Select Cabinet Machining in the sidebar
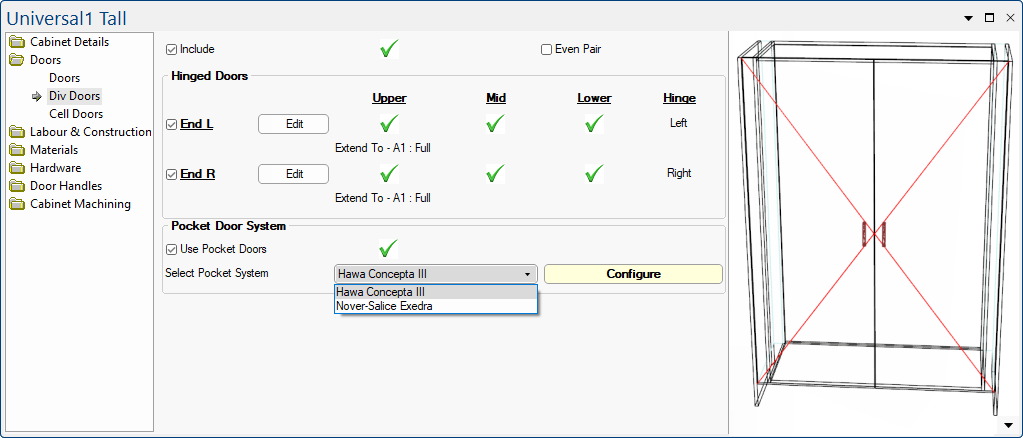The width and height of the screenshot is (1023, 438). point(80,204)
